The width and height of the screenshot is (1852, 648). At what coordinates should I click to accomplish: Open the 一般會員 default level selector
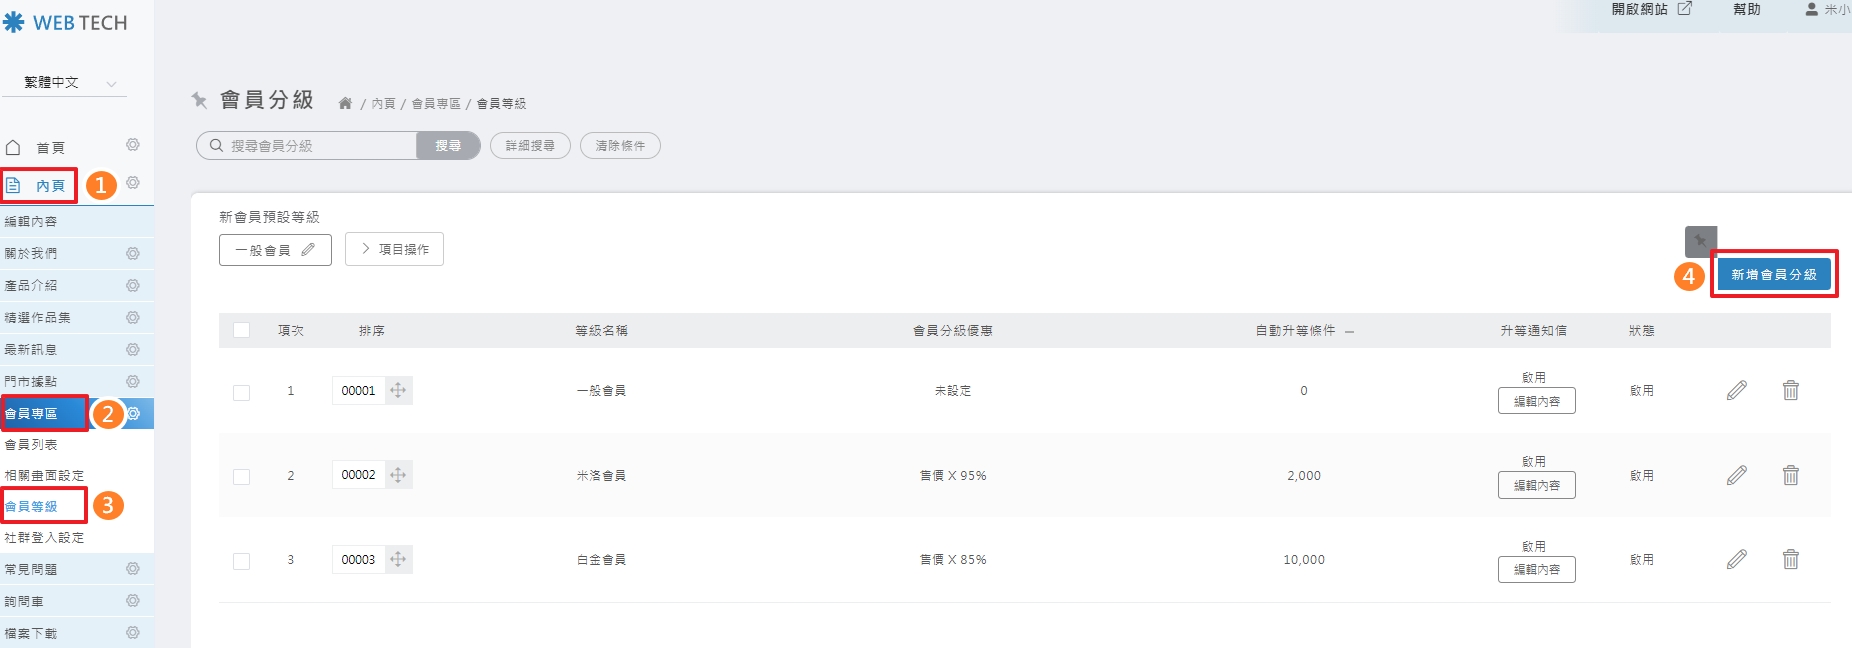pos(275,250)
